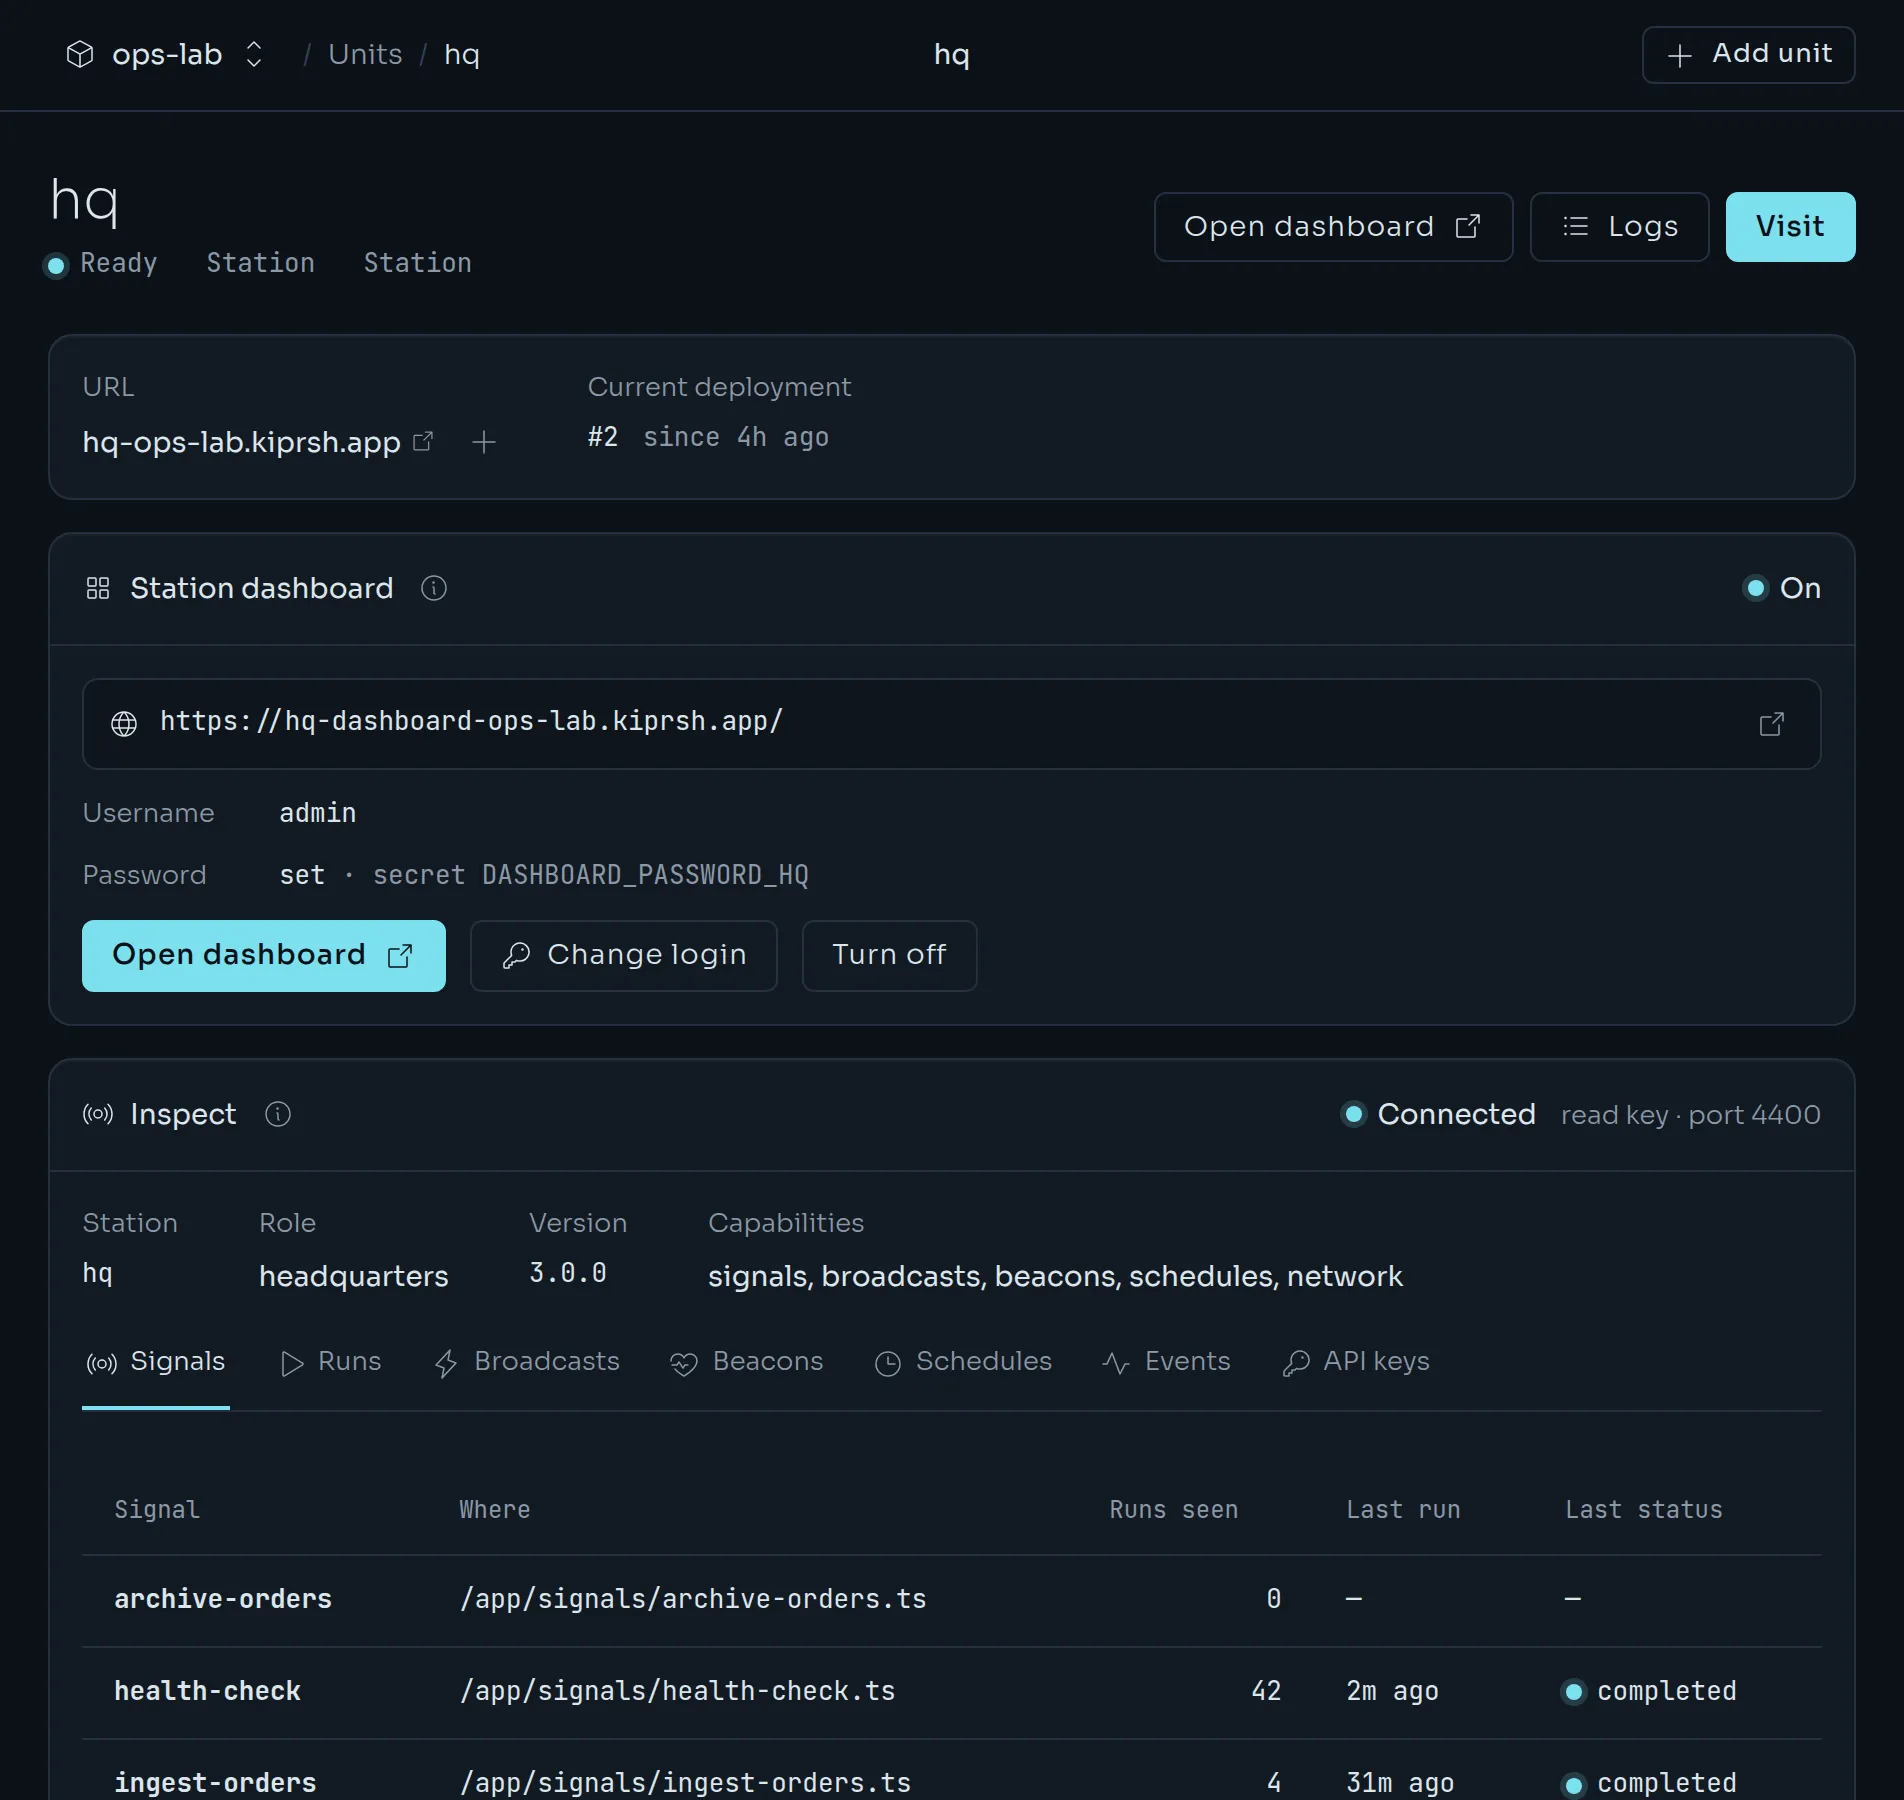This screenshot has width=1904, height=1800.
Task: Open the Logs view
Action: [x=1619, y=227]
